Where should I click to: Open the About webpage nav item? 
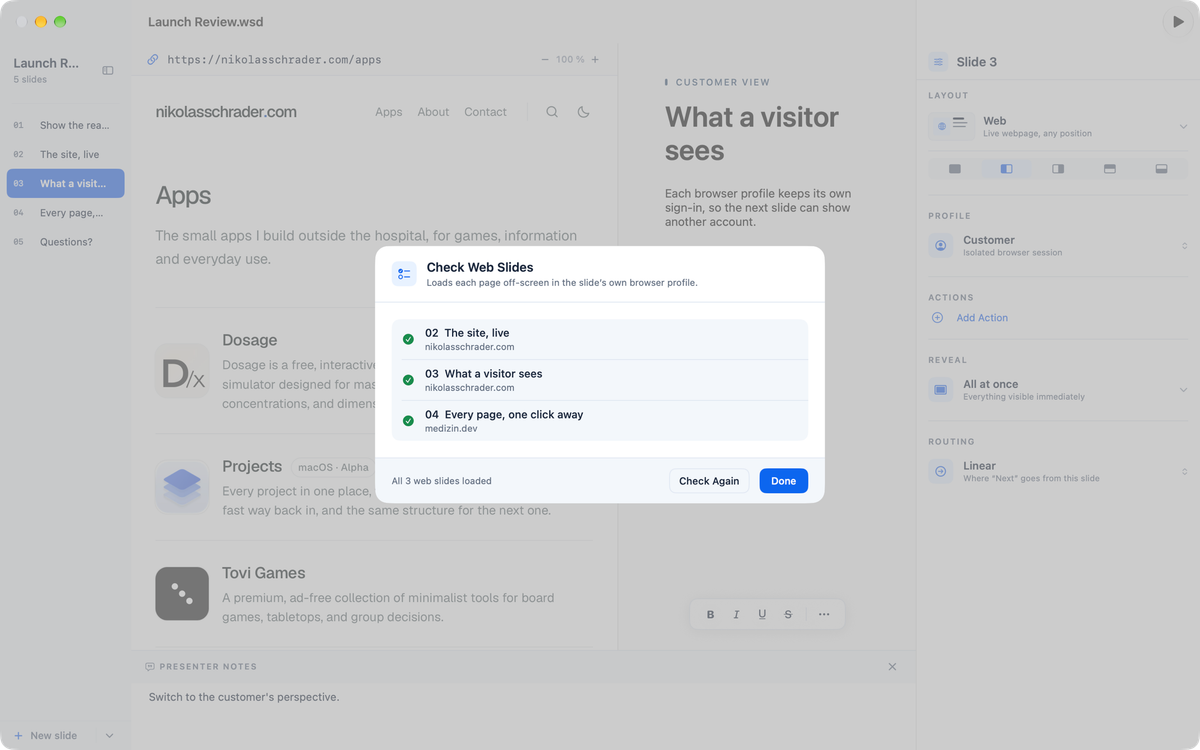pos(433,112)
